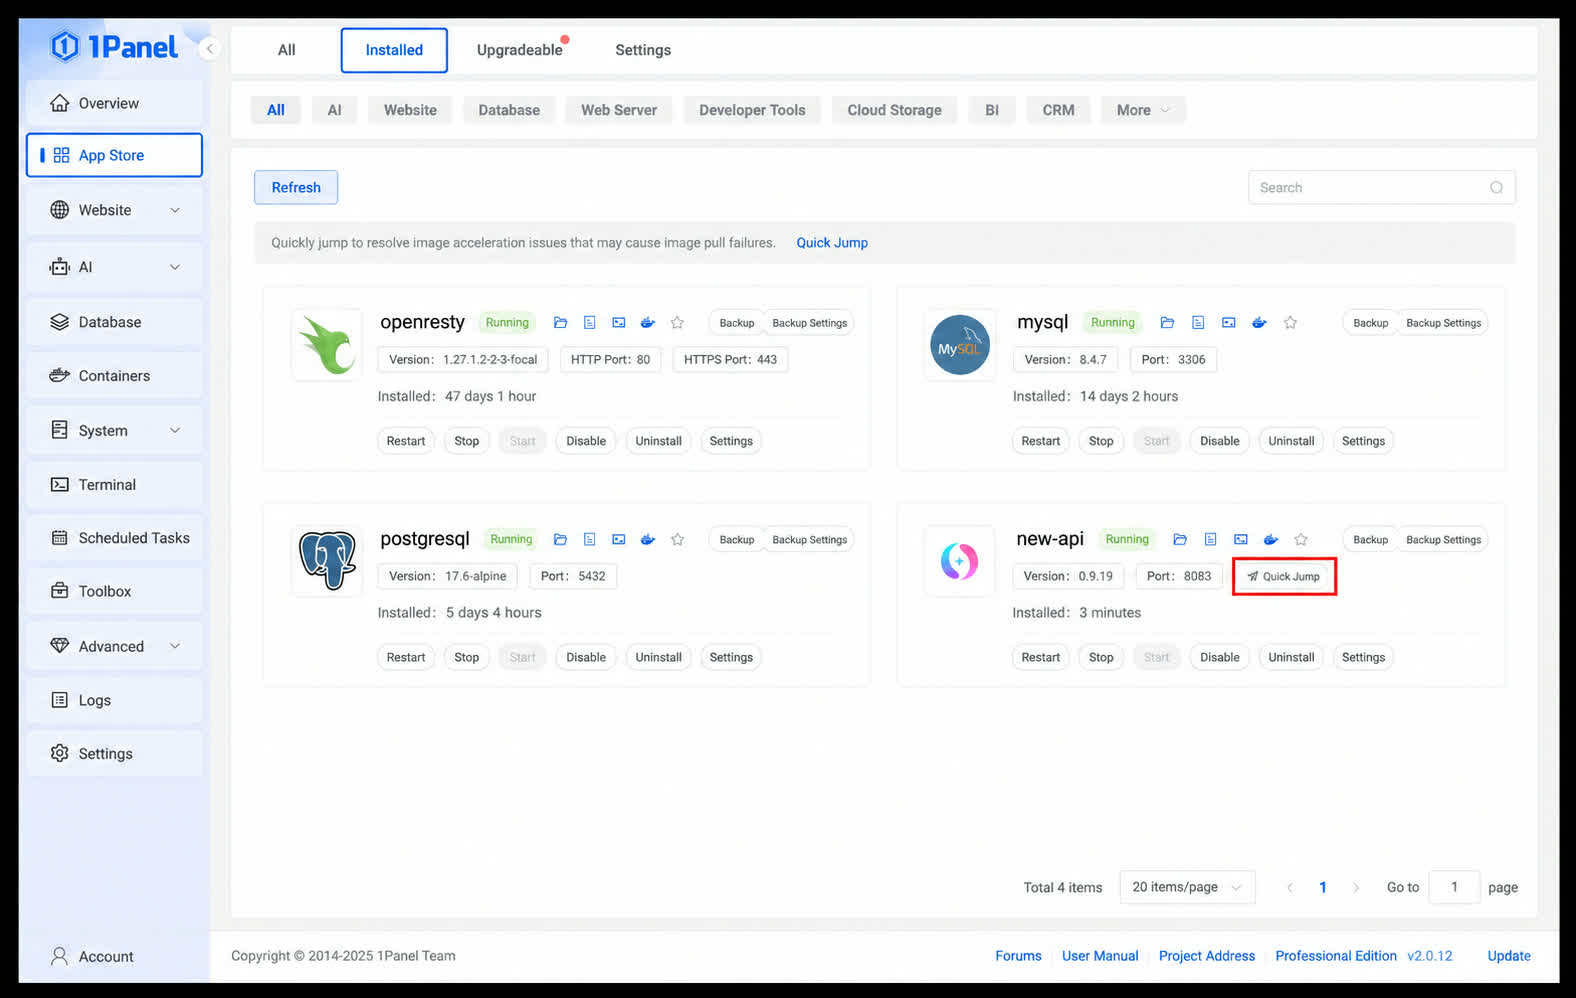Filter by Database category
Viewport: 1576px width, 998px height.
[509, 110]
